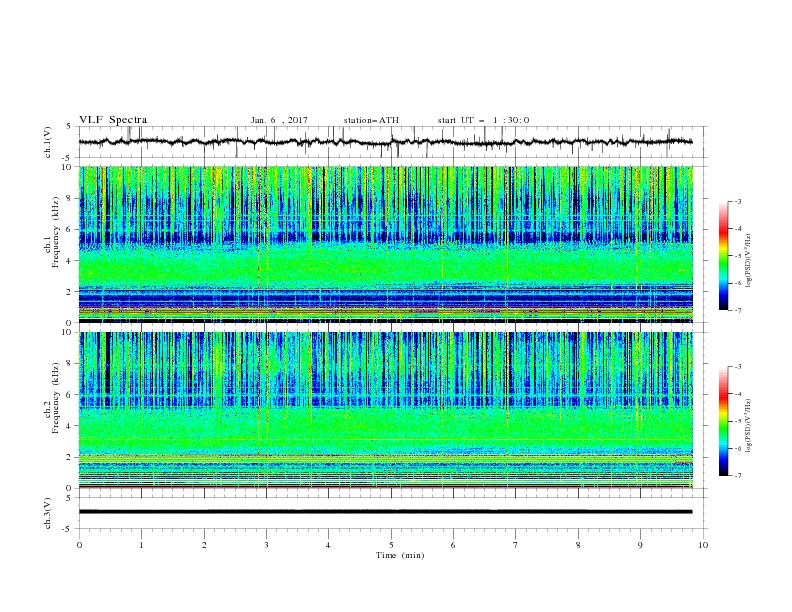This screenshot has width=792, height=612.
Task: Click time axis tick label "2"
Action: coord(204,545)
